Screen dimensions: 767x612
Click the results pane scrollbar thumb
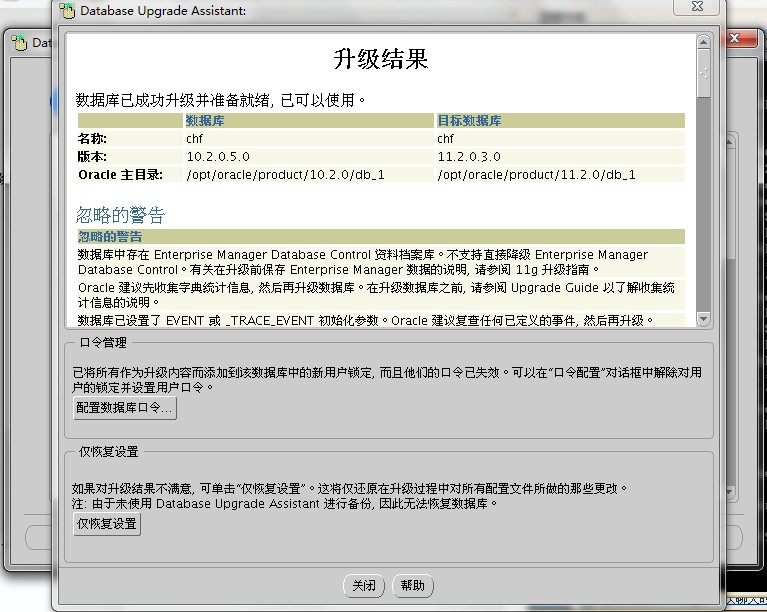tap(703, 73)
